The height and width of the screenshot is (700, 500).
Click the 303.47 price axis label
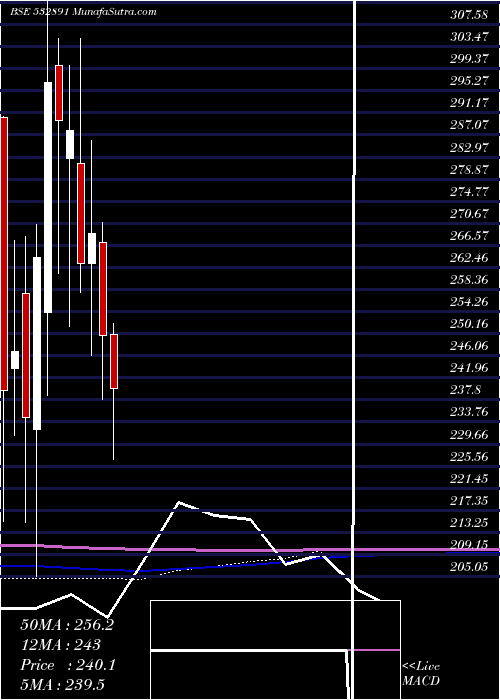(x=468, y=37)
